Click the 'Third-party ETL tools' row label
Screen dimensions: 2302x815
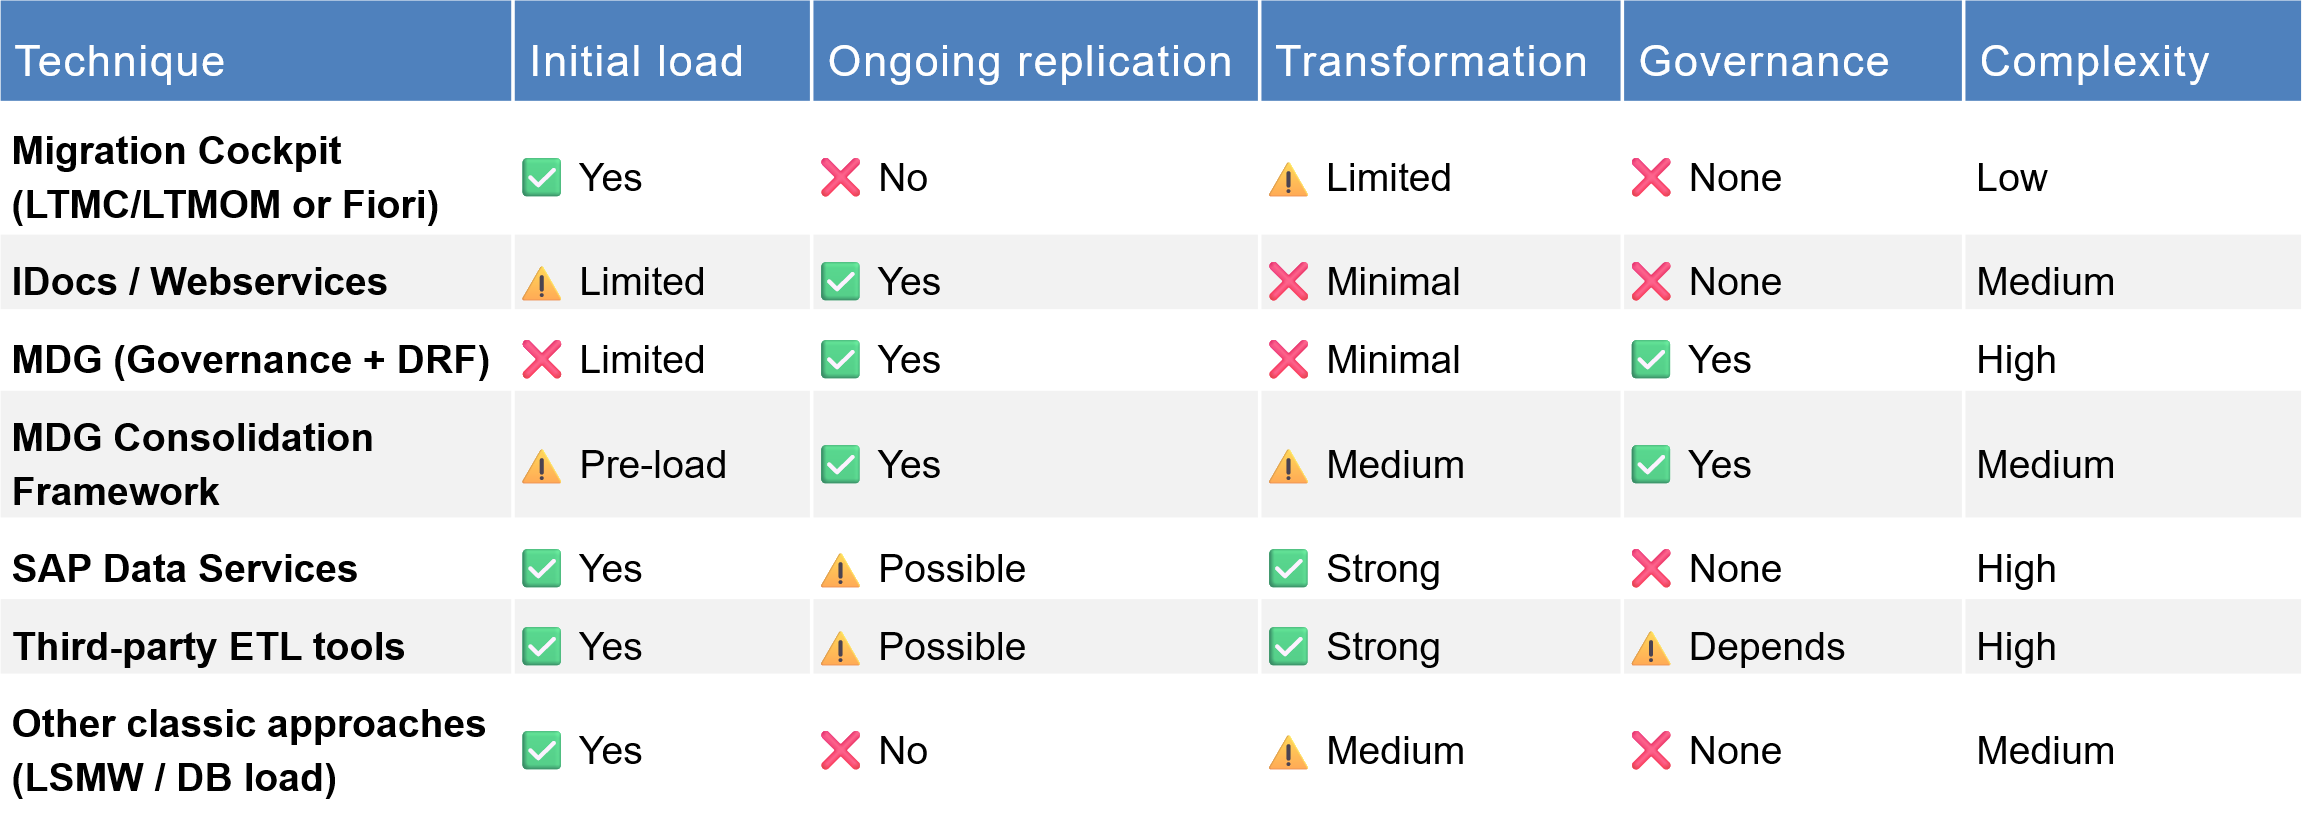point(209,647)
